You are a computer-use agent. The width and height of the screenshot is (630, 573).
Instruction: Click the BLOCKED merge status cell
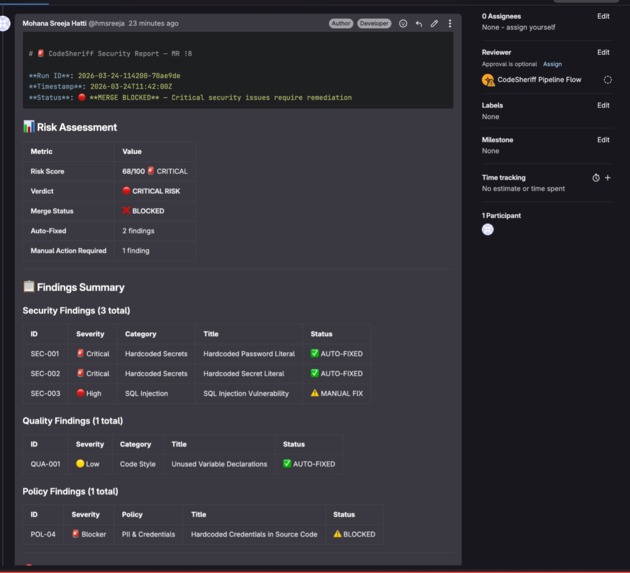pyautogui.click(x=155, y=211)
